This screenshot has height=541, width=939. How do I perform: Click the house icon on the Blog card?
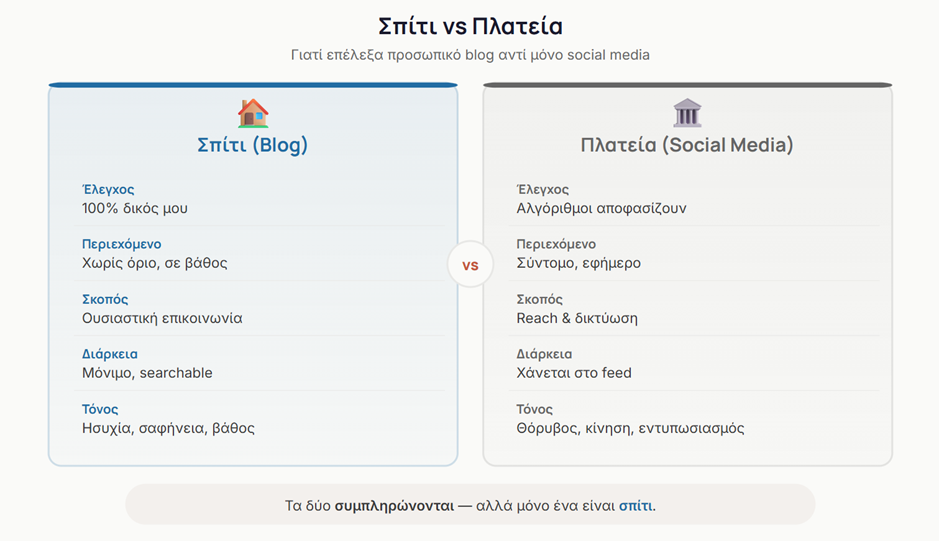pos(253,113)
